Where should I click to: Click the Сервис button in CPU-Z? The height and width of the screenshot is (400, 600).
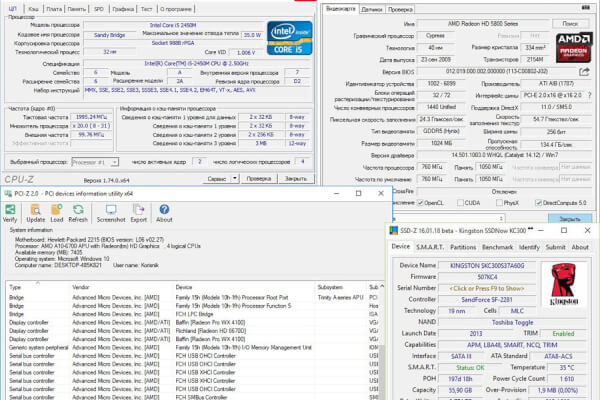click(x=217, y=178)
